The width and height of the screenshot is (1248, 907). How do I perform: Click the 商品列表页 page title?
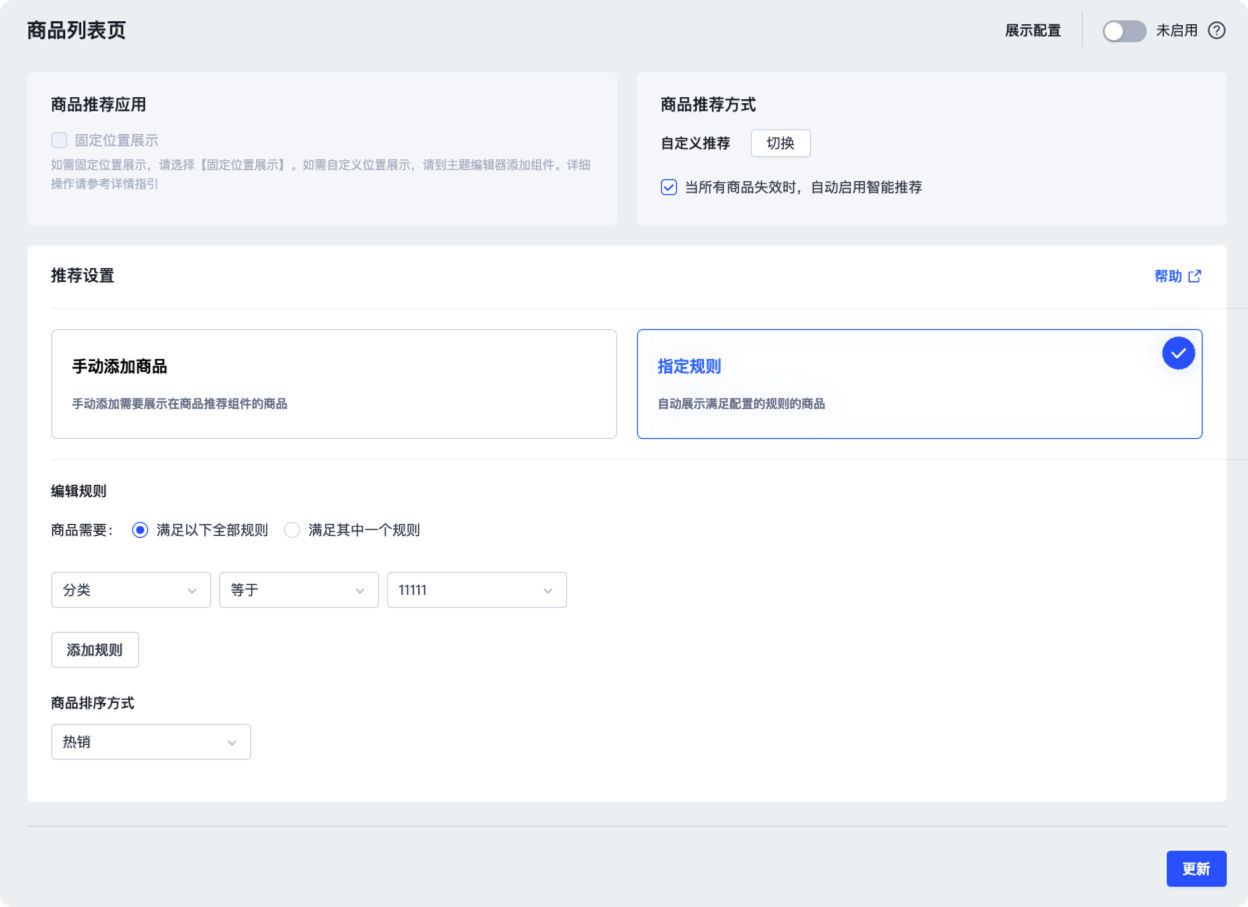click(77, 30)
